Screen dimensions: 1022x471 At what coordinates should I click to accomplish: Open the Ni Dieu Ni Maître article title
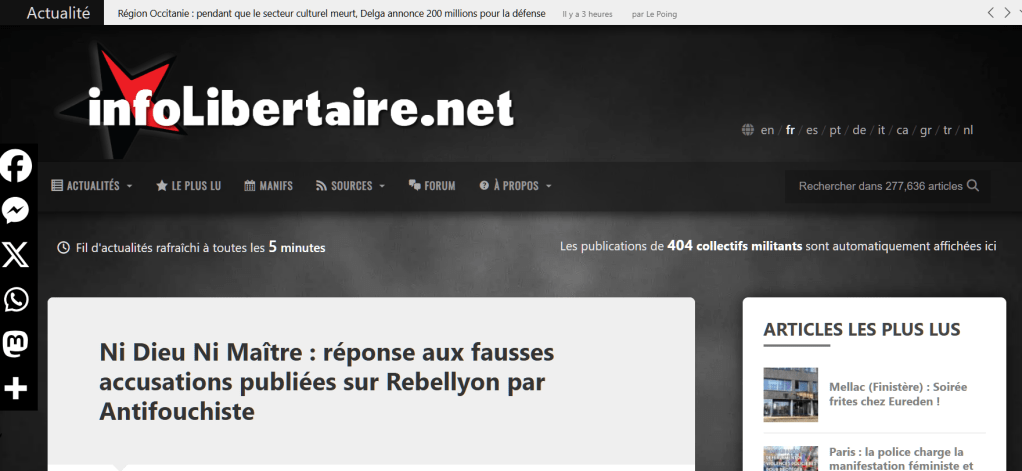click(x=327, y=382)
